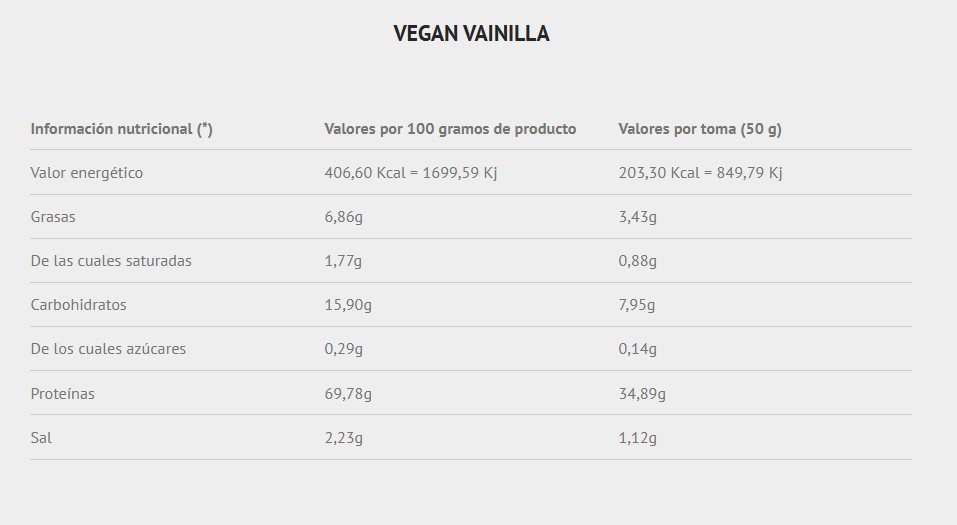Select the 69,78g protein value

click(x=348, y=394)
